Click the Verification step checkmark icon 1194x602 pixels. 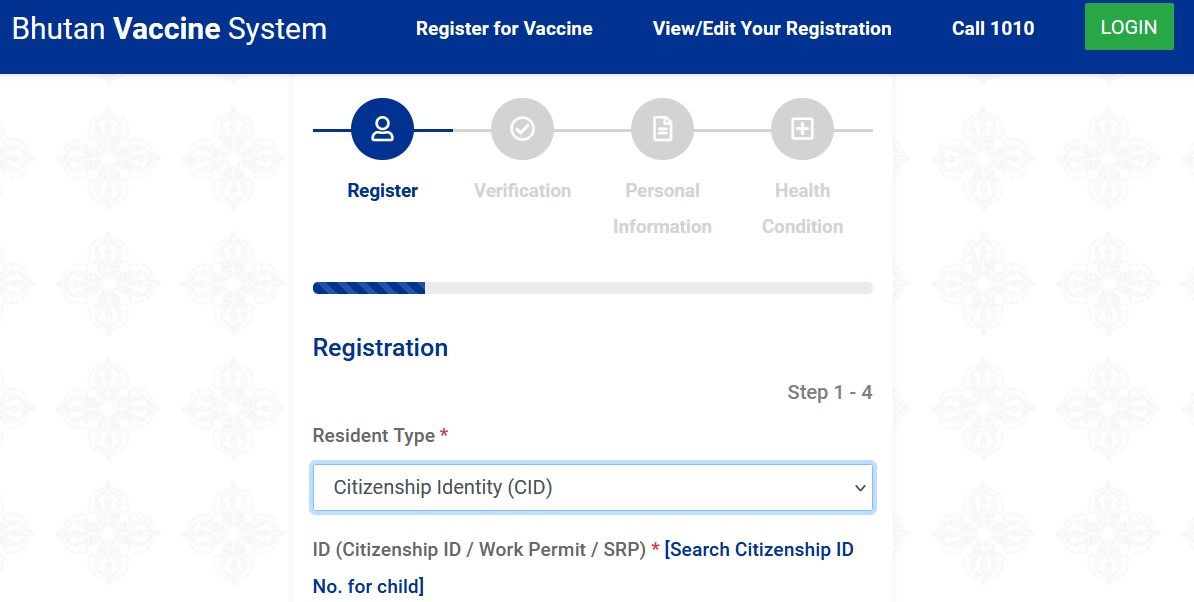(x=522, y=129)
